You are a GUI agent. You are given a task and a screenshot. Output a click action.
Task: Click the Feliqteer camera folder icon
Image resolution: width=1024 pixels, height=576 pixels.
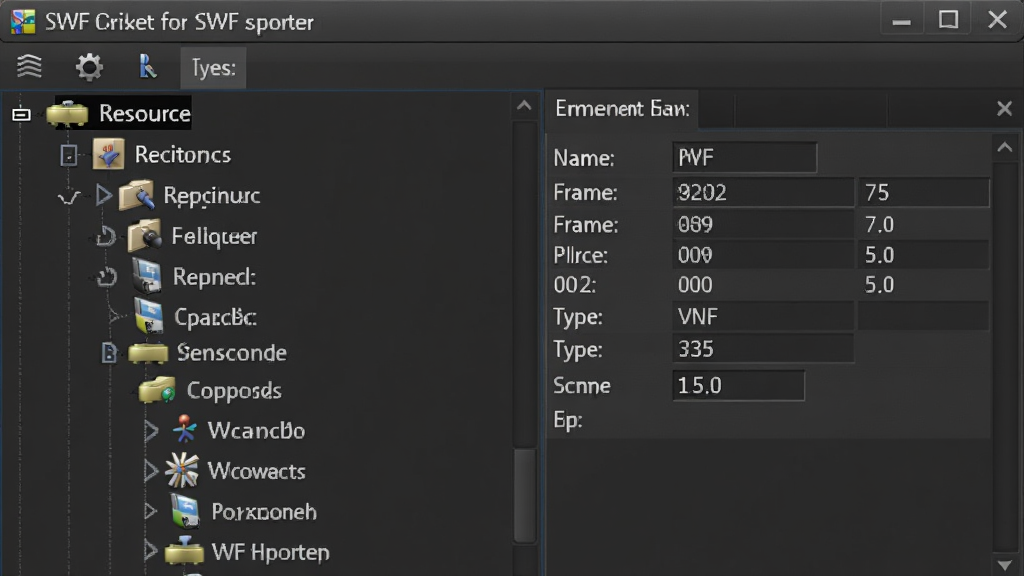point(144,236)
